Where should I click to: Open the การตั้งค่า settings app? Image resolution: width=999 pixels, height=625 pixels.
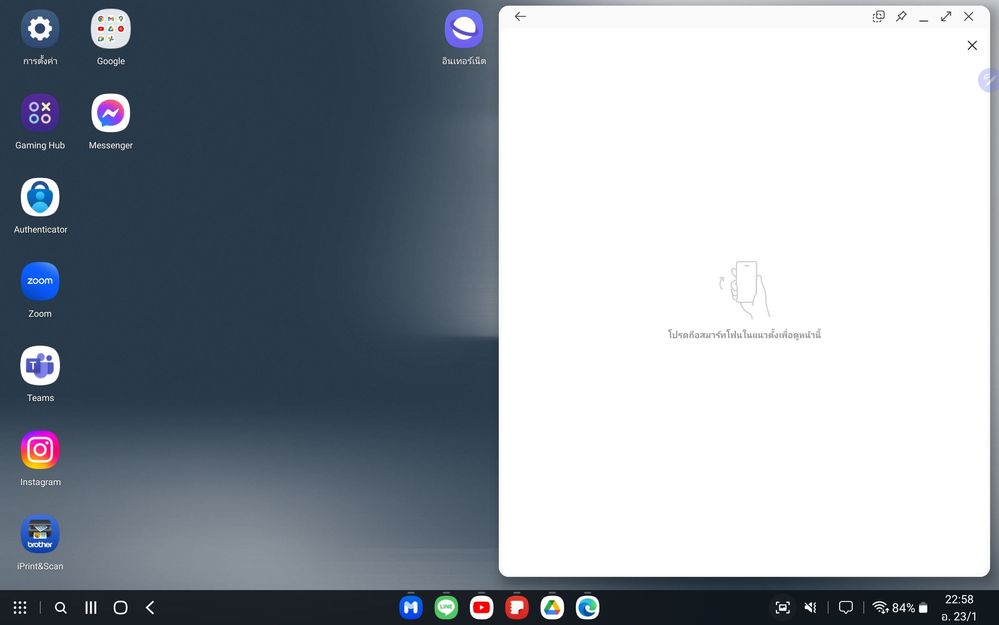(40, 29)
